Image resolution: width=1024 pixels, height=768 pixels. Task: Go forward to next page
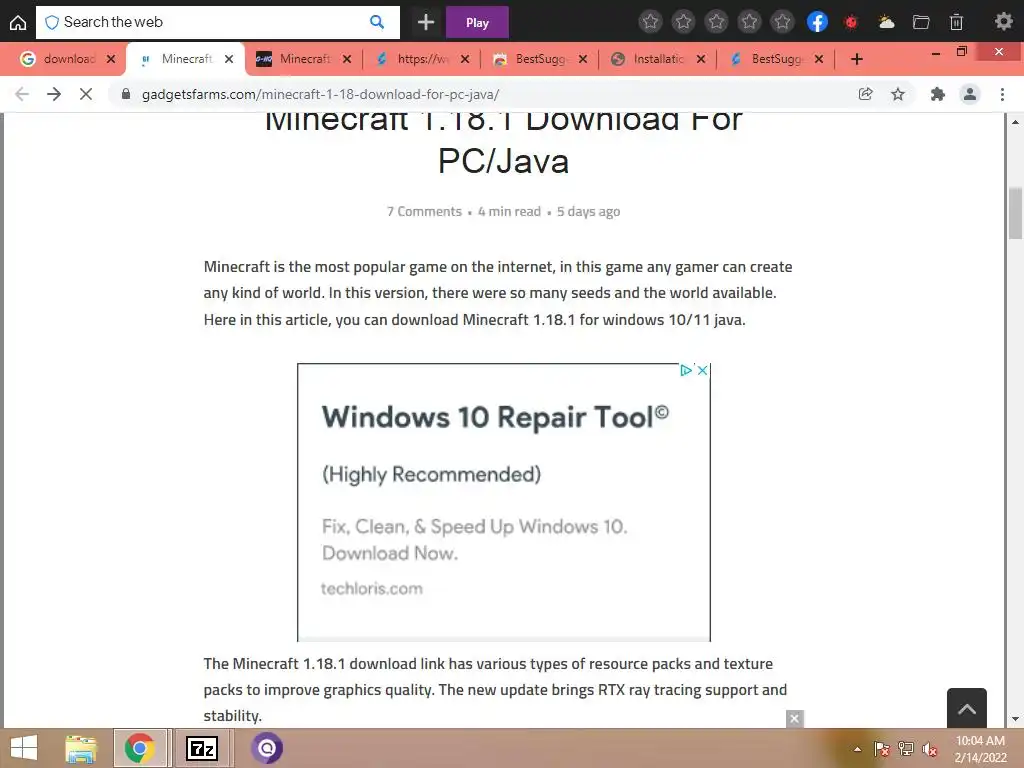(54, 94)
